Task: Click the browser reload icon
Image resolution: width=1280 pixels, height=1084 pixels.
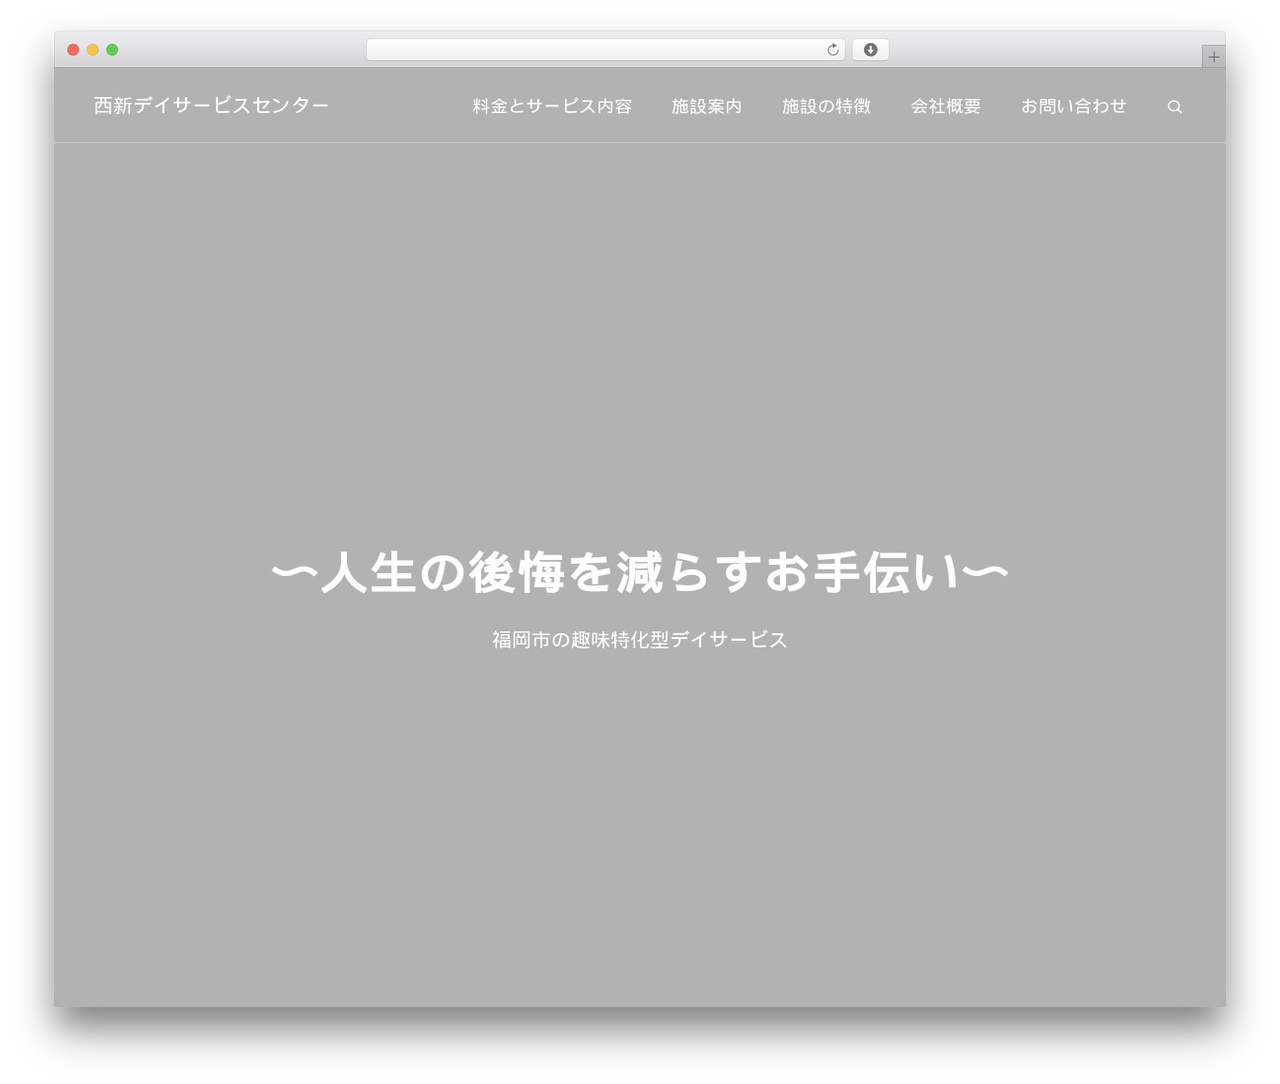Action: 832,50
